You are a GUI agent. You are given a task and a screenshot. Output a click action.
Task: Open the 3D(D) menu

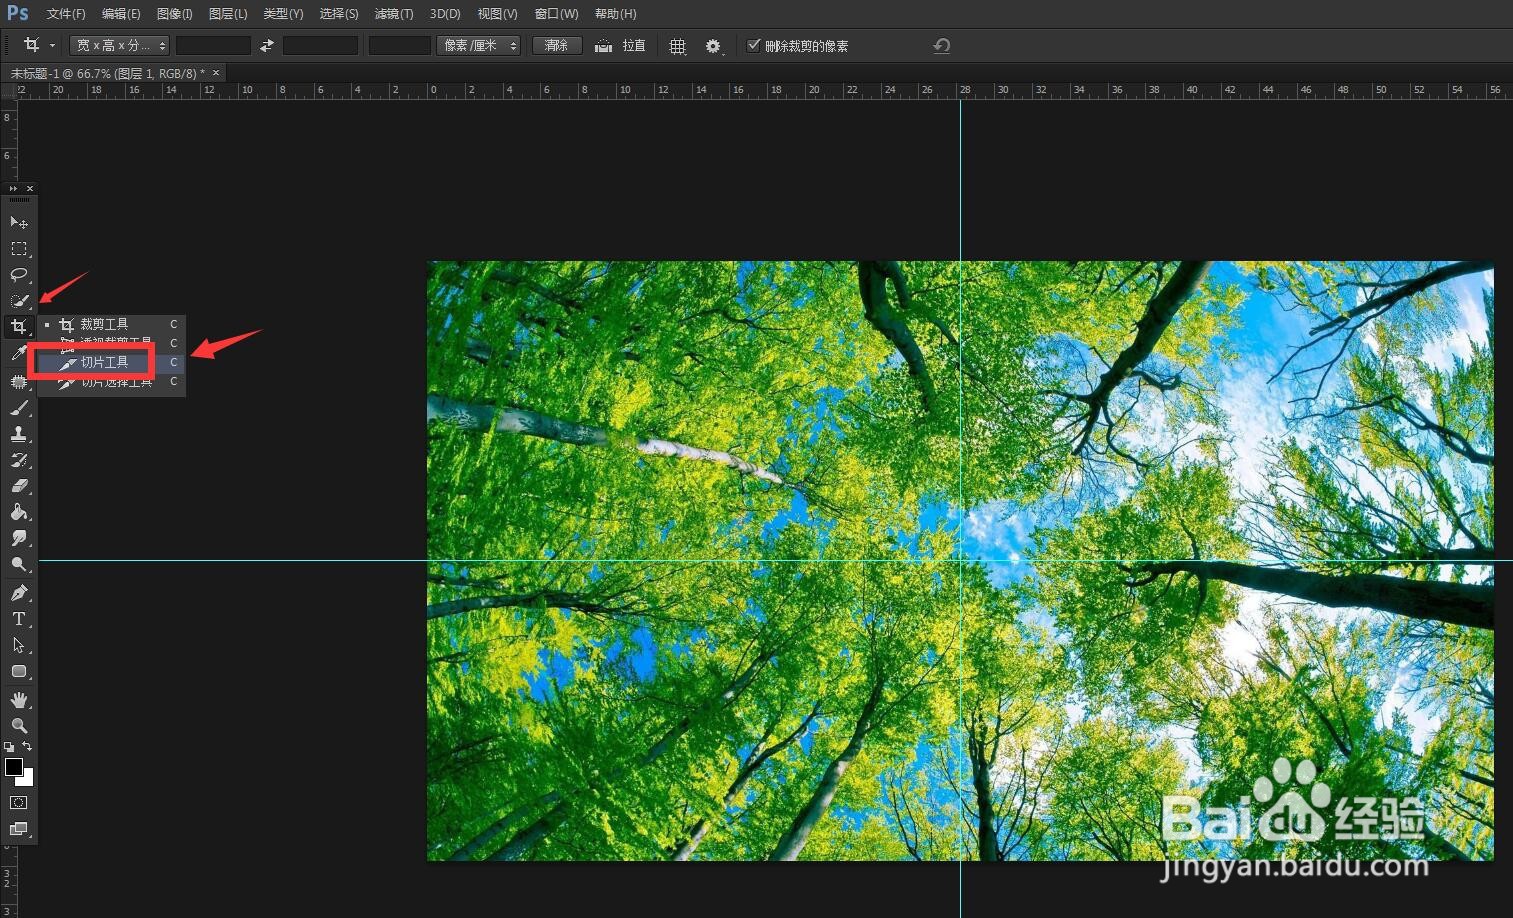(x=445, y=14)
